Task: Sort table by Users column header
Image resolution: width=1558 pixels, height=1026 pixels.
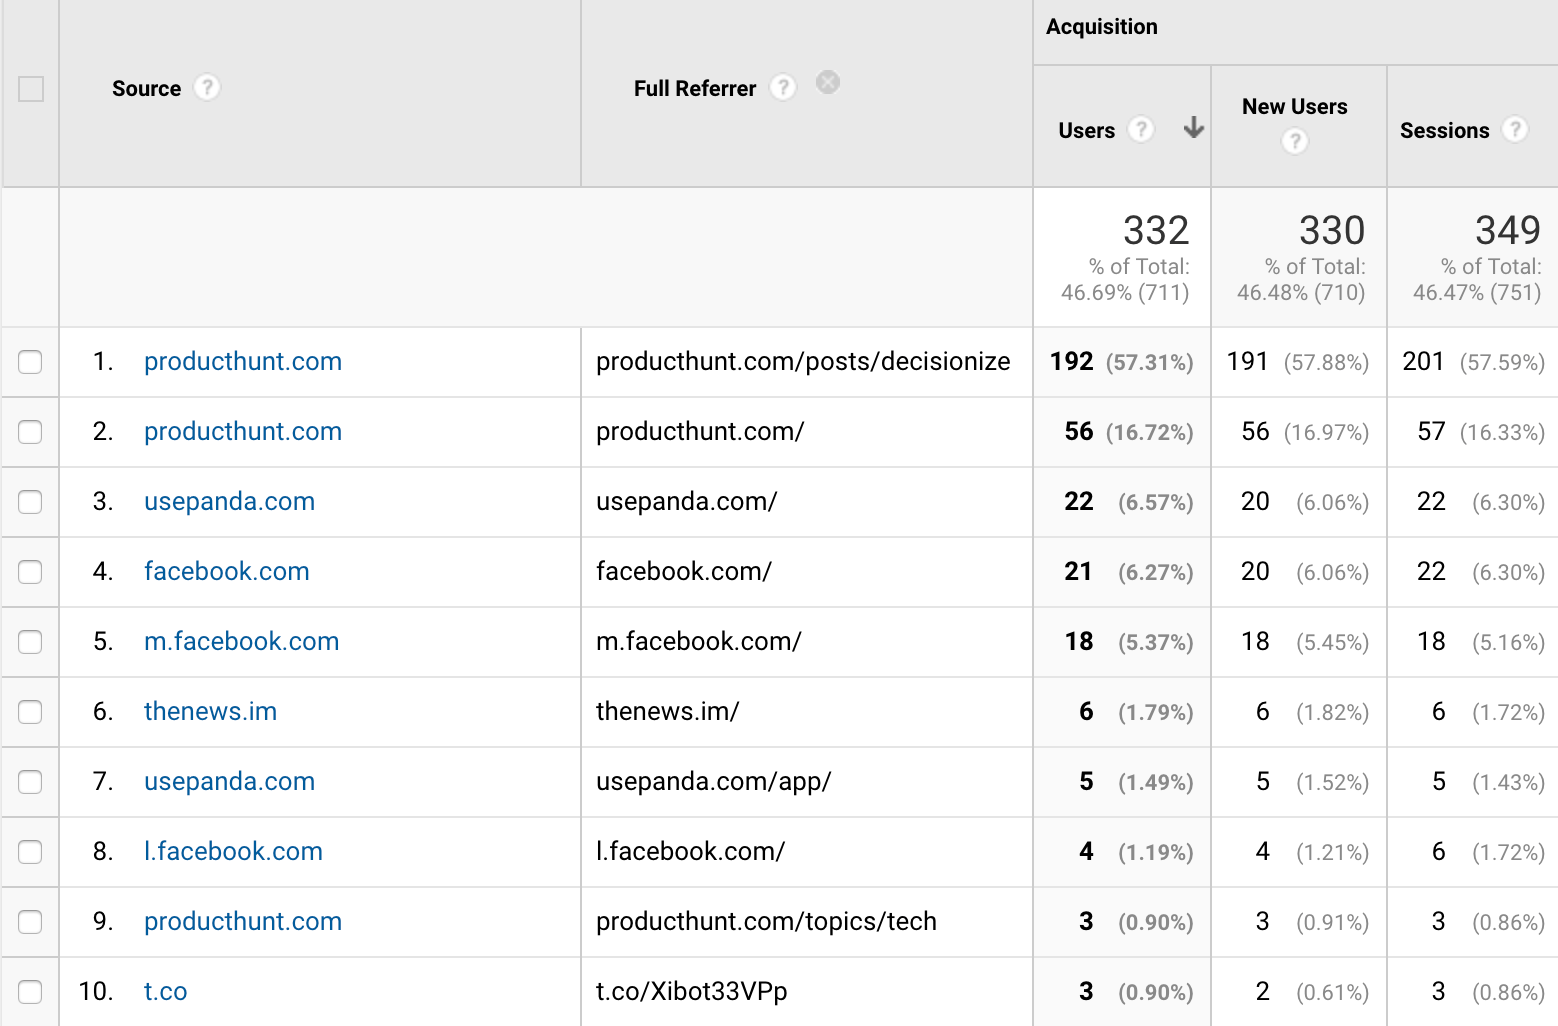Action: point(1086,131)
